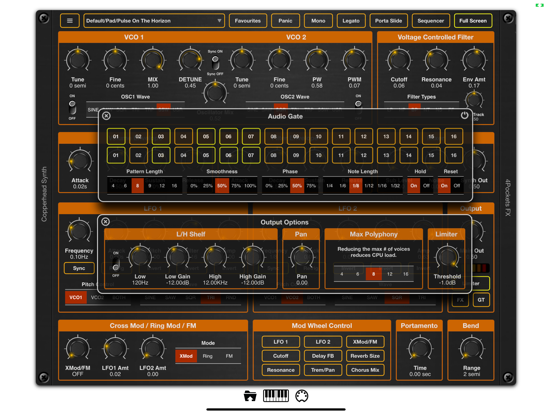Assign Mod Wheel to Reverb Size
This screenshot has width=552, height=414.
(x=365, y=356)
